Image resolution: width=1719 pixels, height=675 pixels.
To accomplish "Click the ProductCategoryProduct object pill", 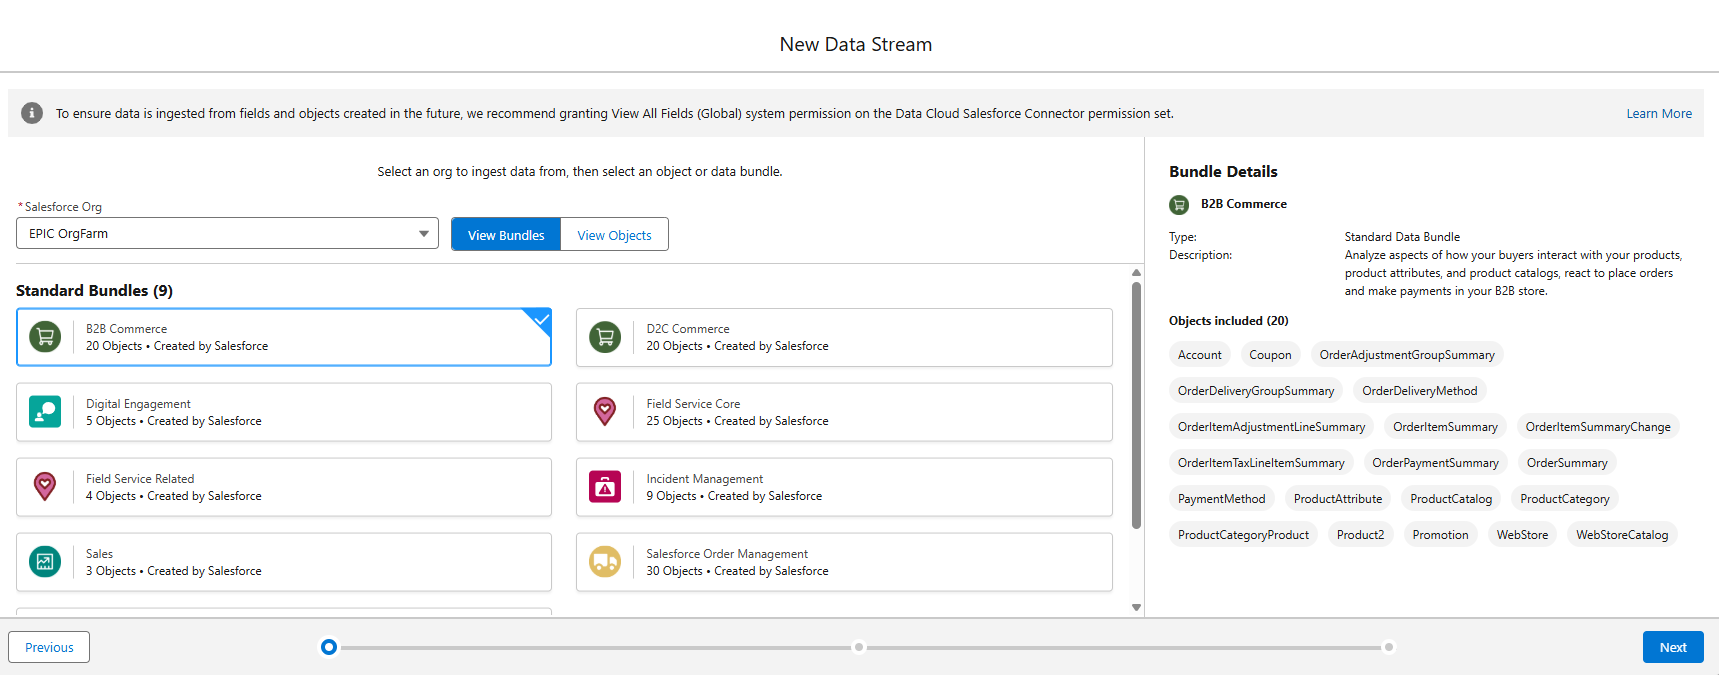I will tap(1243, 535).
